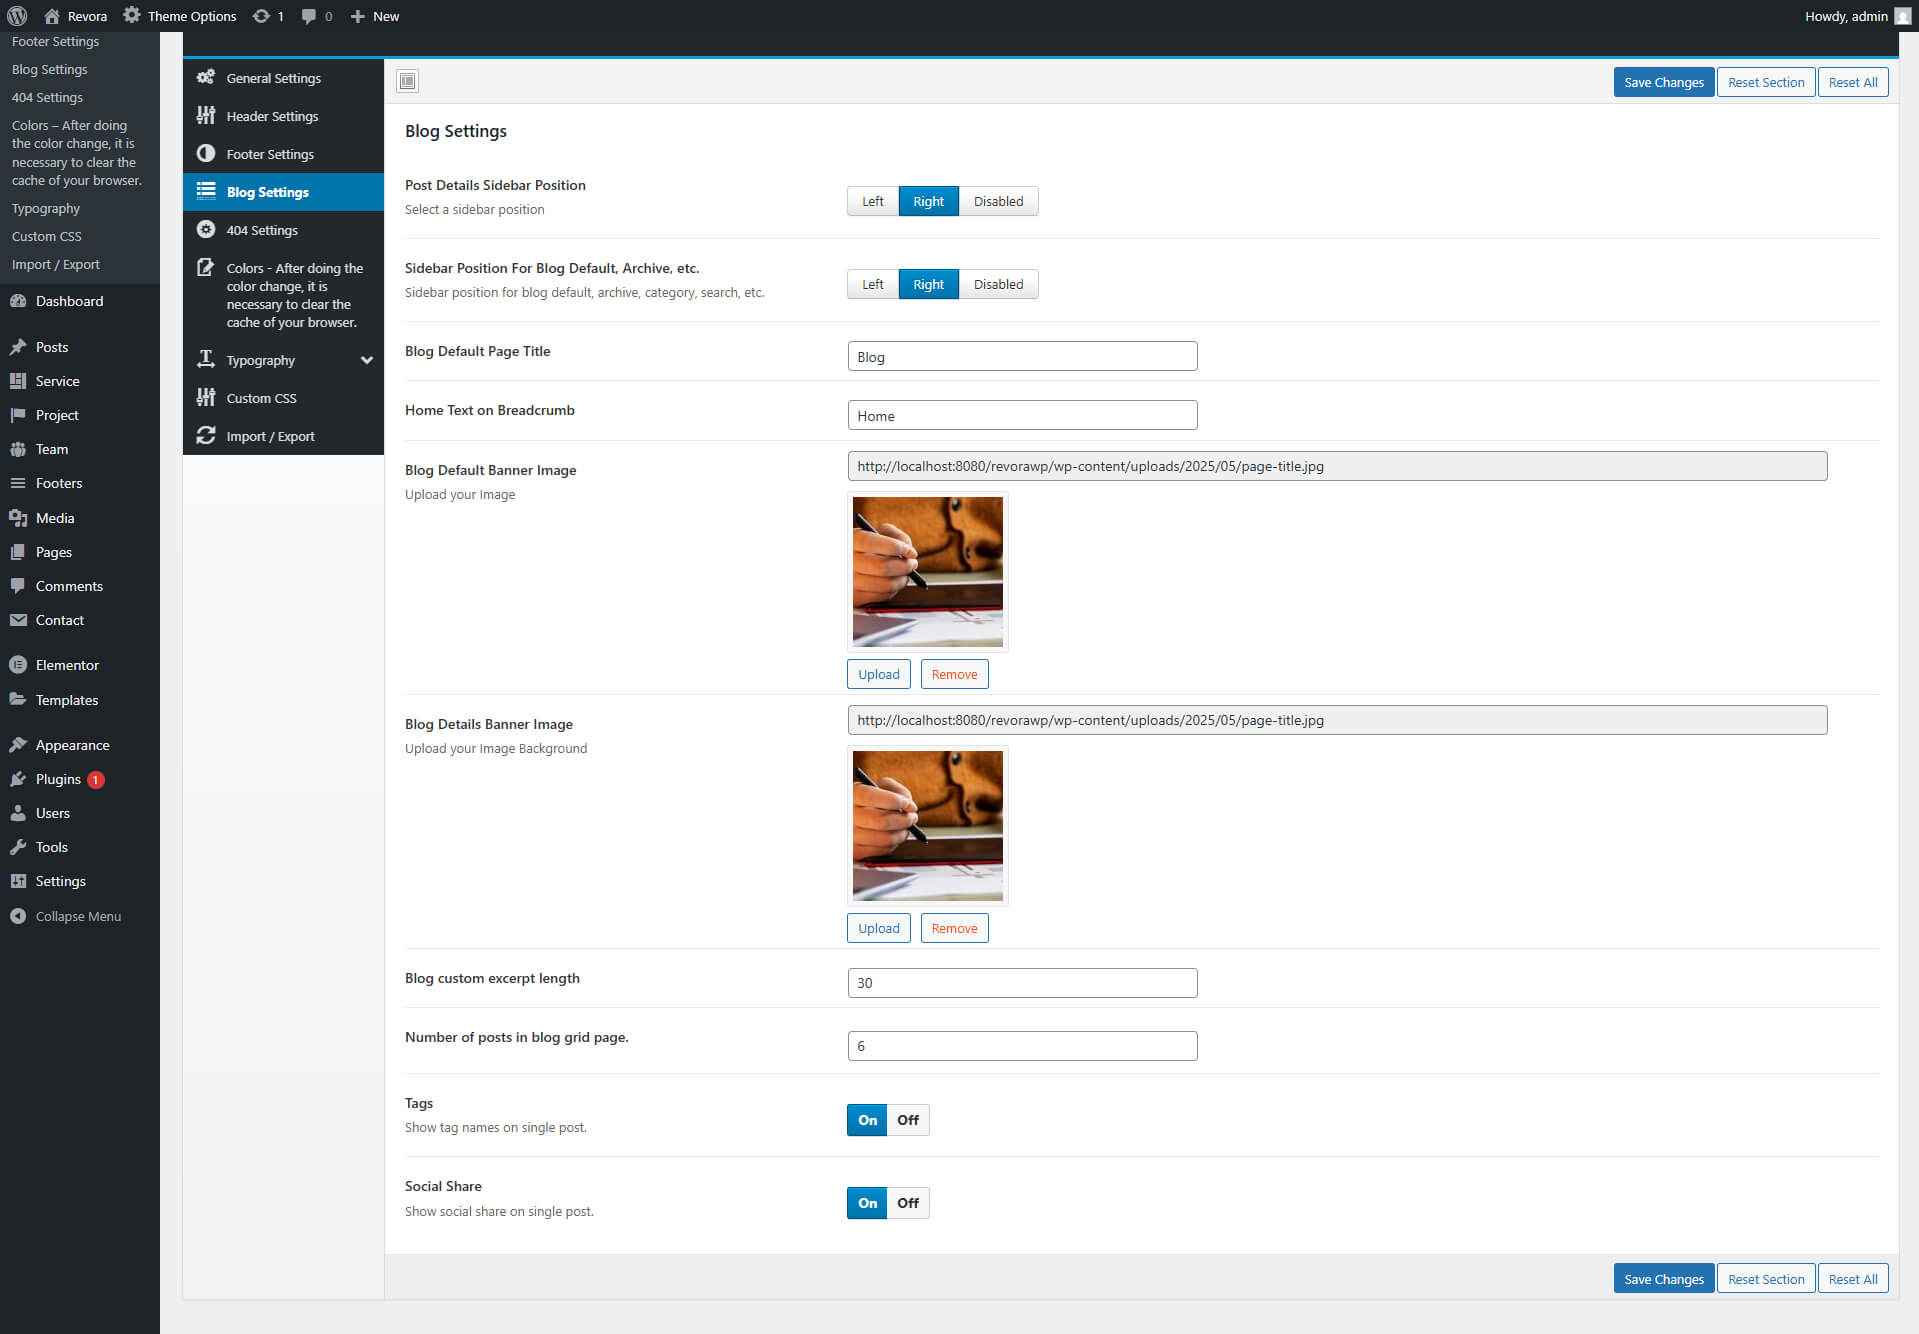Click the Theme Options gear icon

click(x=131, y=16)
